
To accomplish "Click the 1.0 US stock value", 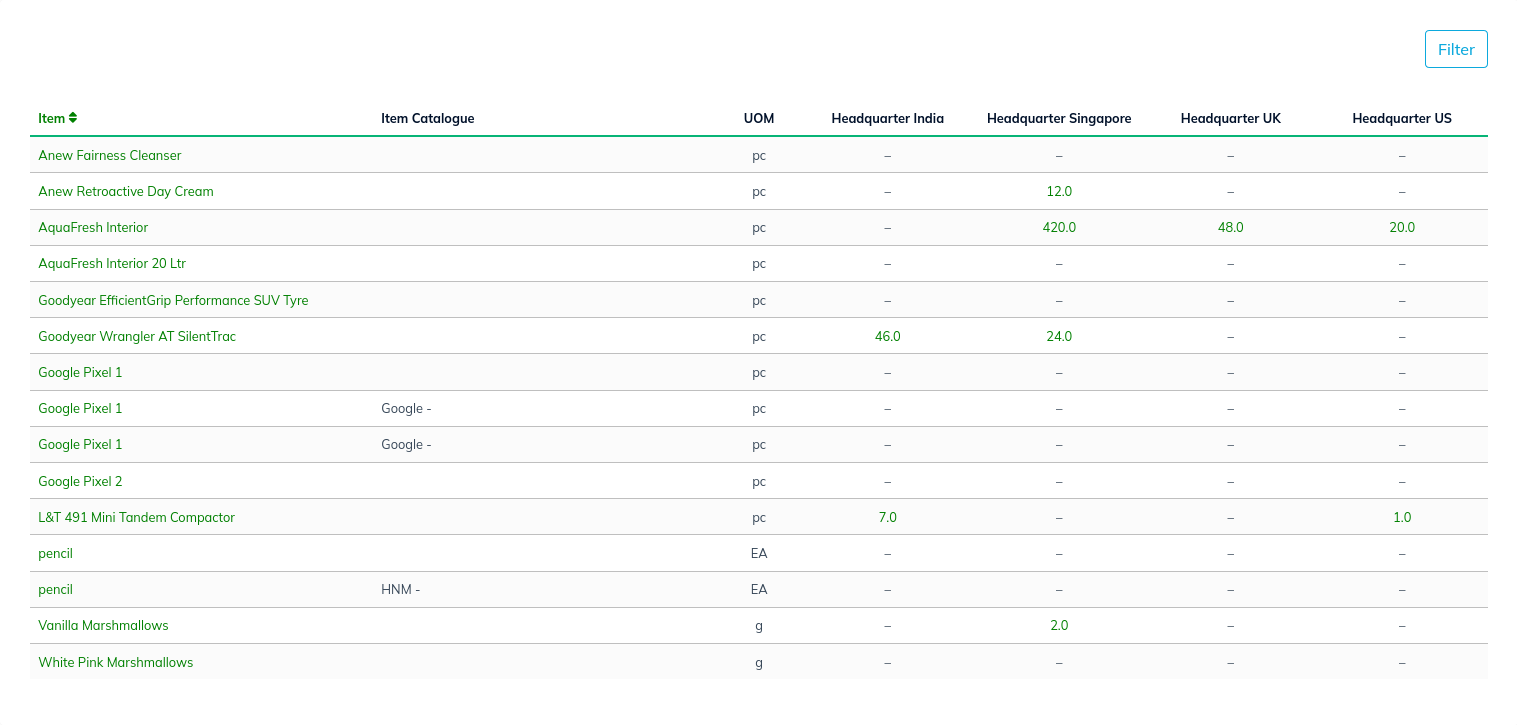I will click(1402, 517).
